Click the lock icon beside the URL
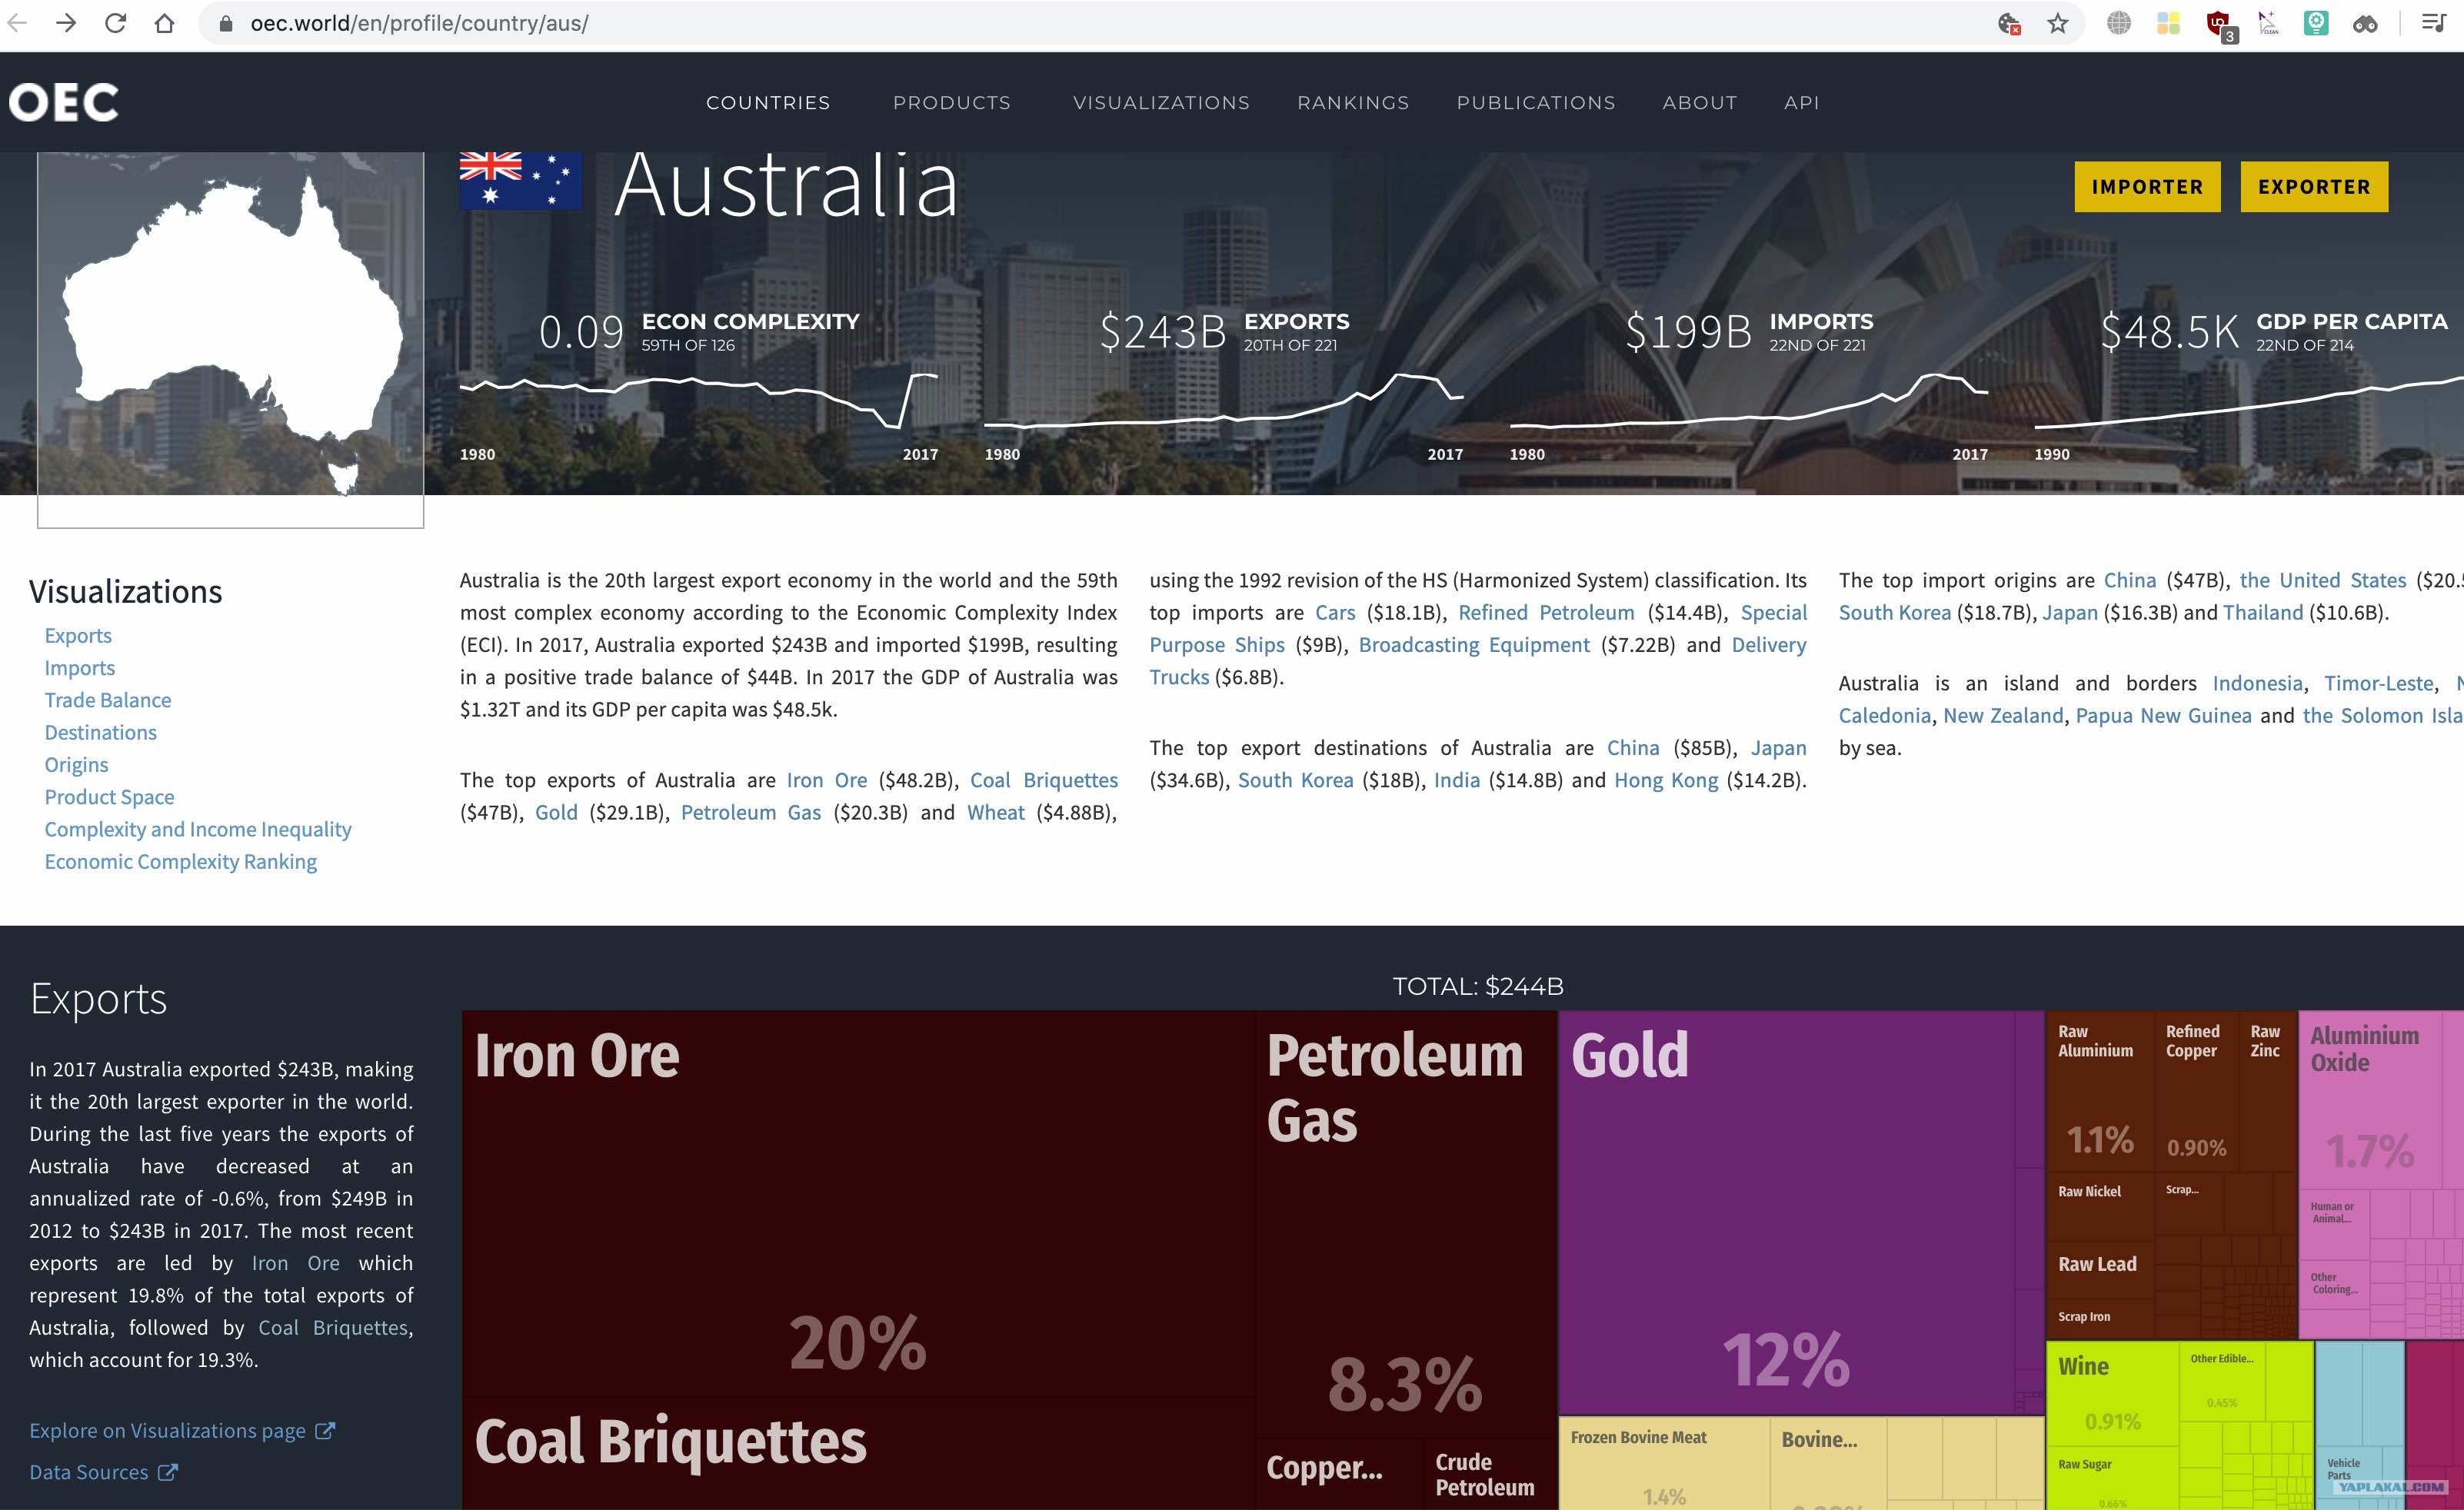 pyautogui.click(x=226, y=23)
